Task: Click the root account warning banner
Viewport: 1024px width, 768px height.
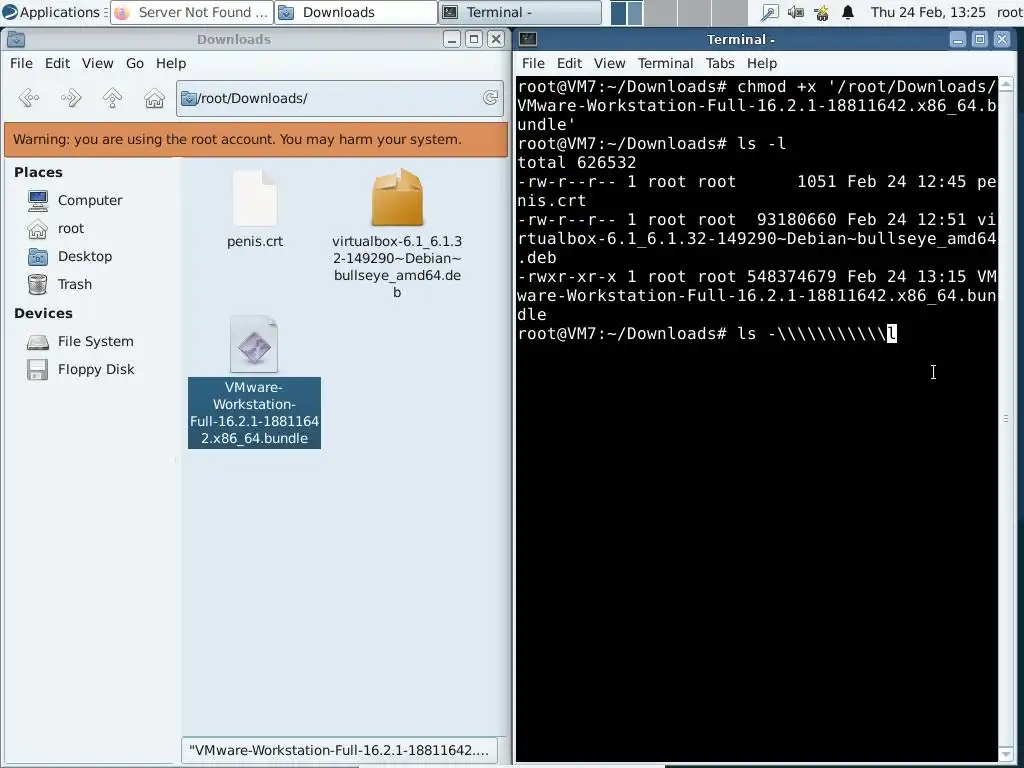Action: click(256, 140)
